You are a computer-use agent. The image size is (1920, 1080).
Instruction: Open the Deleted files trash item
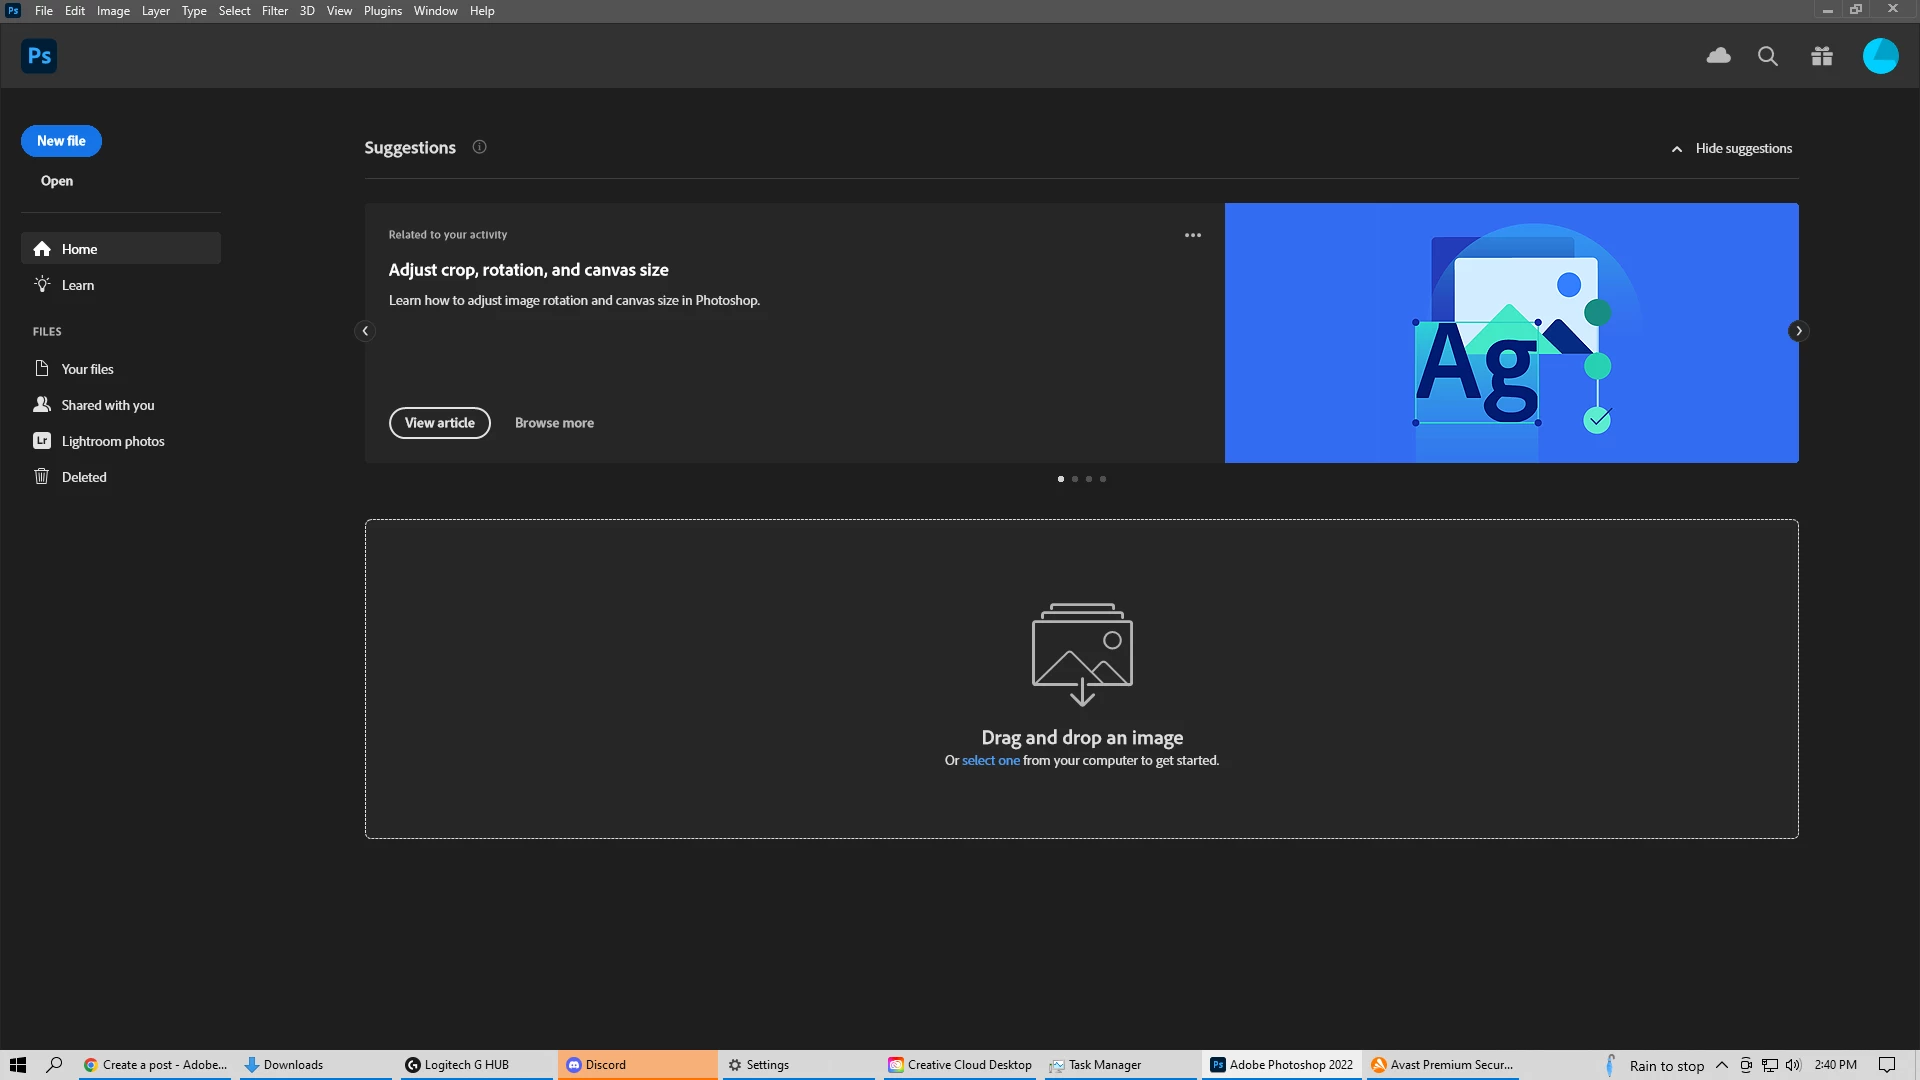(84, 477)
